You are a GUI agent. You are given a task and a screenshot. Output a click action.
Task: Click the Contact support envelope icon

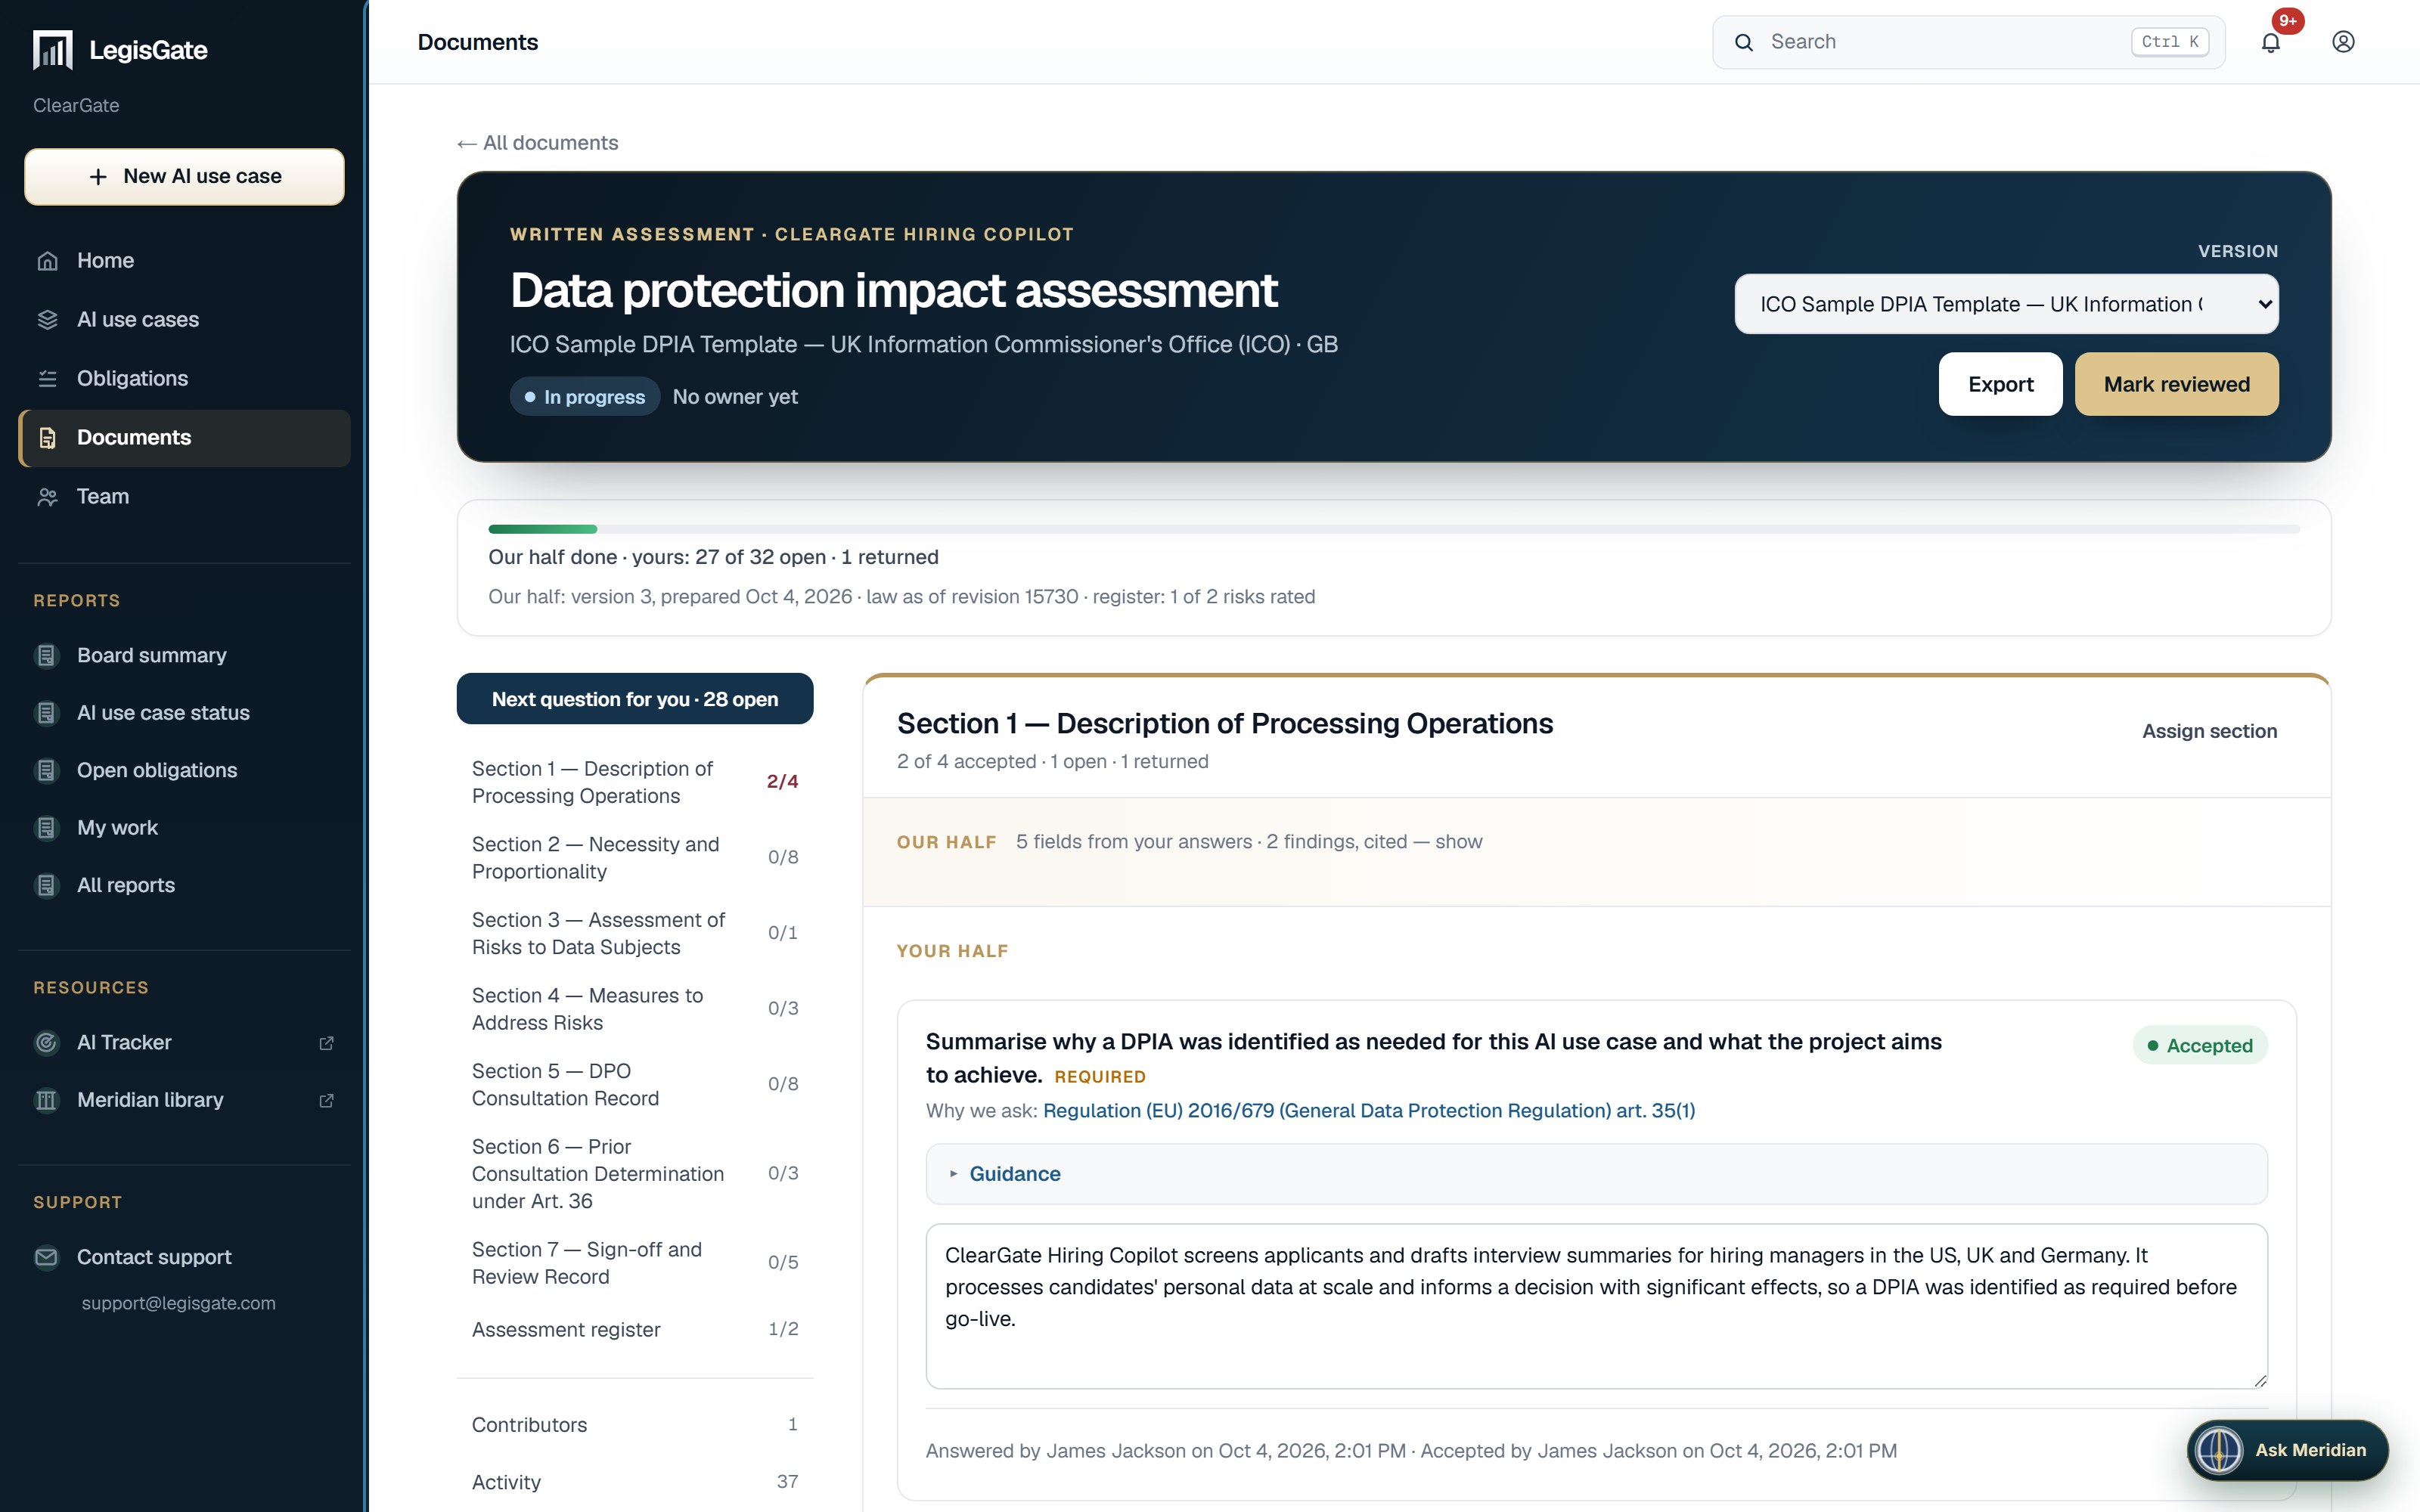point(47,1257)
